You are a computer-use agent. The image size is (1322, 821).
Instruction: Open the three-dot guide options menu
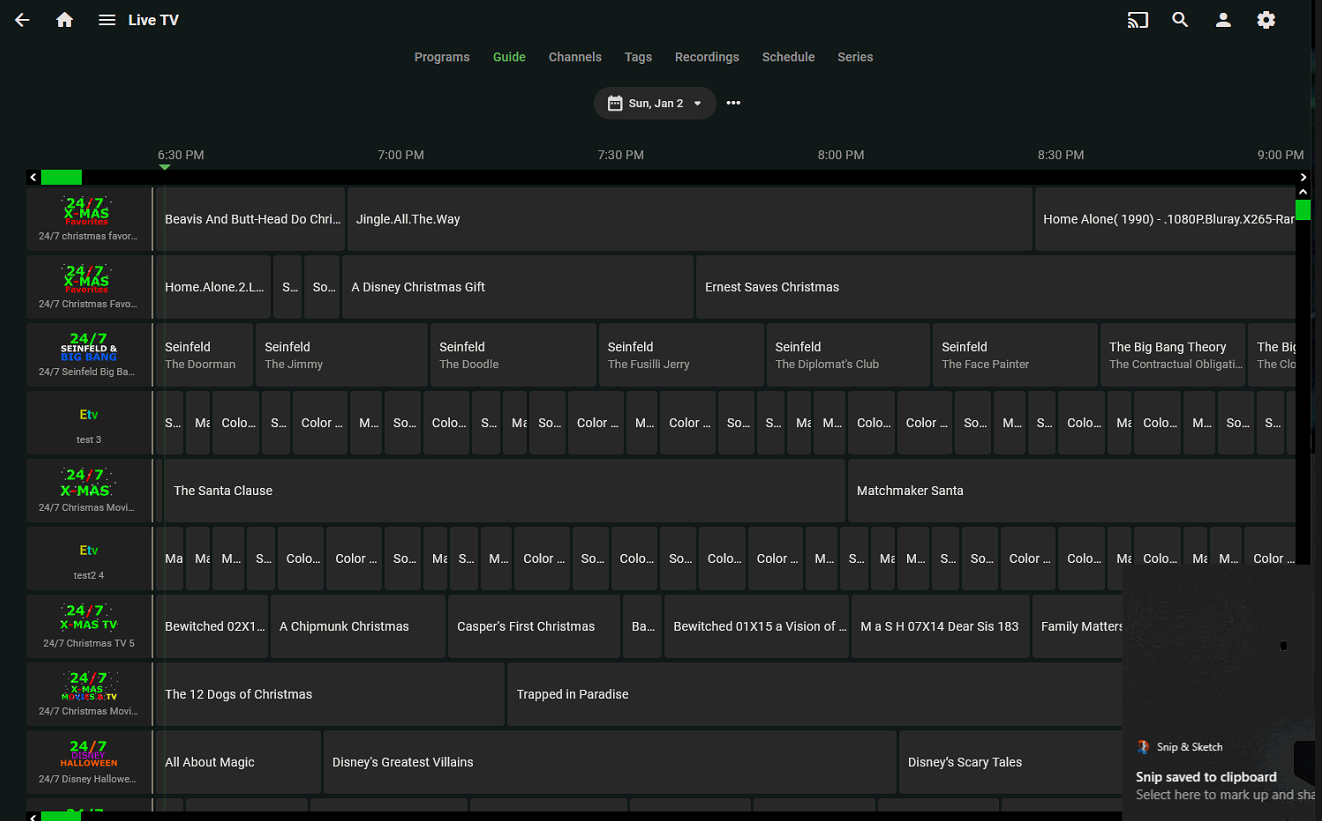[733, 103]
